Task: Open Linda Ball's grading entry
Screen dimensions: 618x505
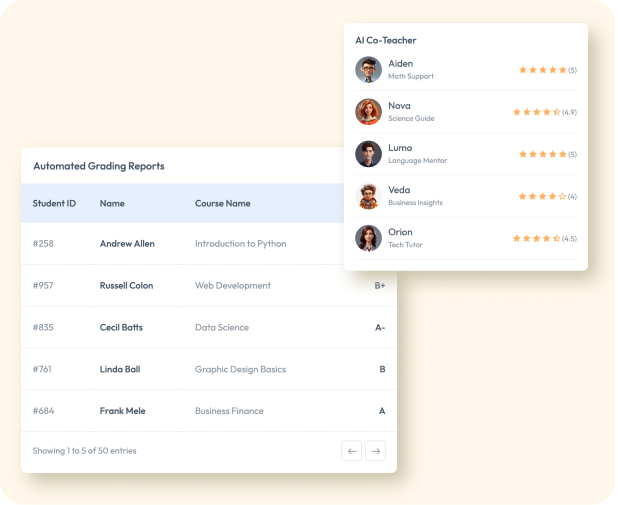Action: pyautogui.click(x=120, y=370)
